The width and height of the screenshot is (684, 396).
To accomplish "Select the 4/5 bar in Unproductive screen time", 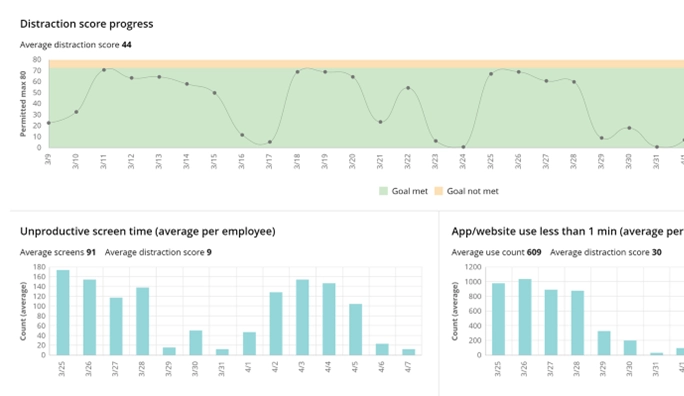I will pos(356,330).
